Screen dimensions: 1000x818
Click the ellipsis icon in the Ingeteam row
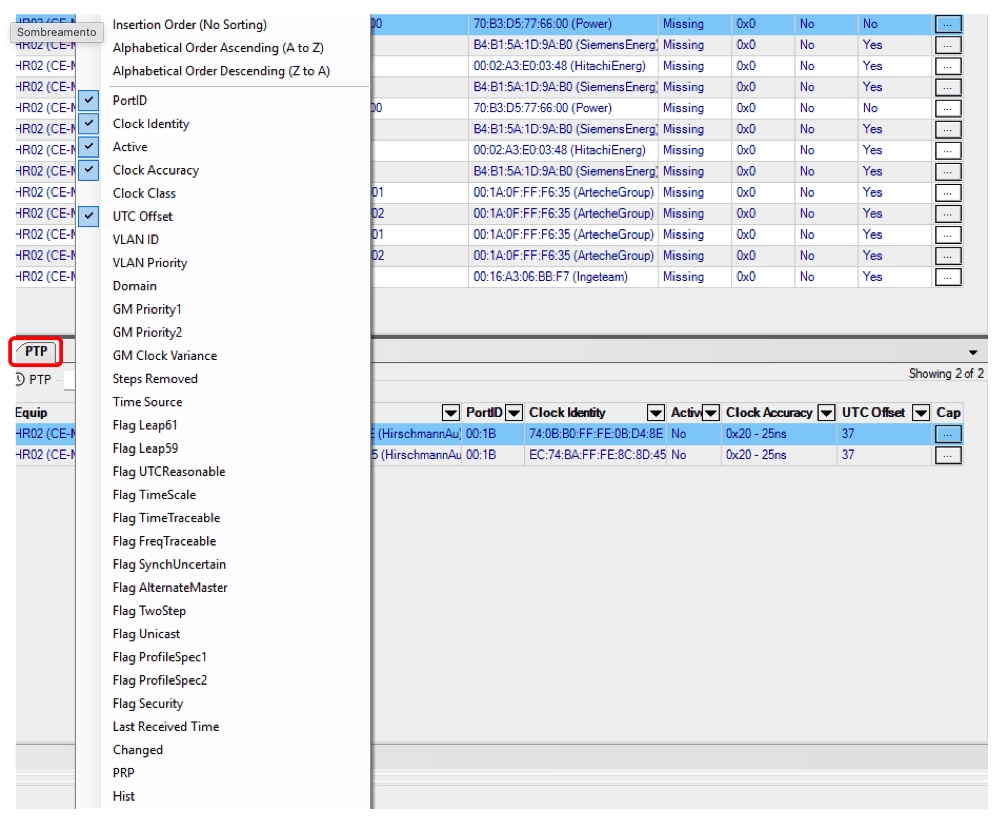(947, 277)
